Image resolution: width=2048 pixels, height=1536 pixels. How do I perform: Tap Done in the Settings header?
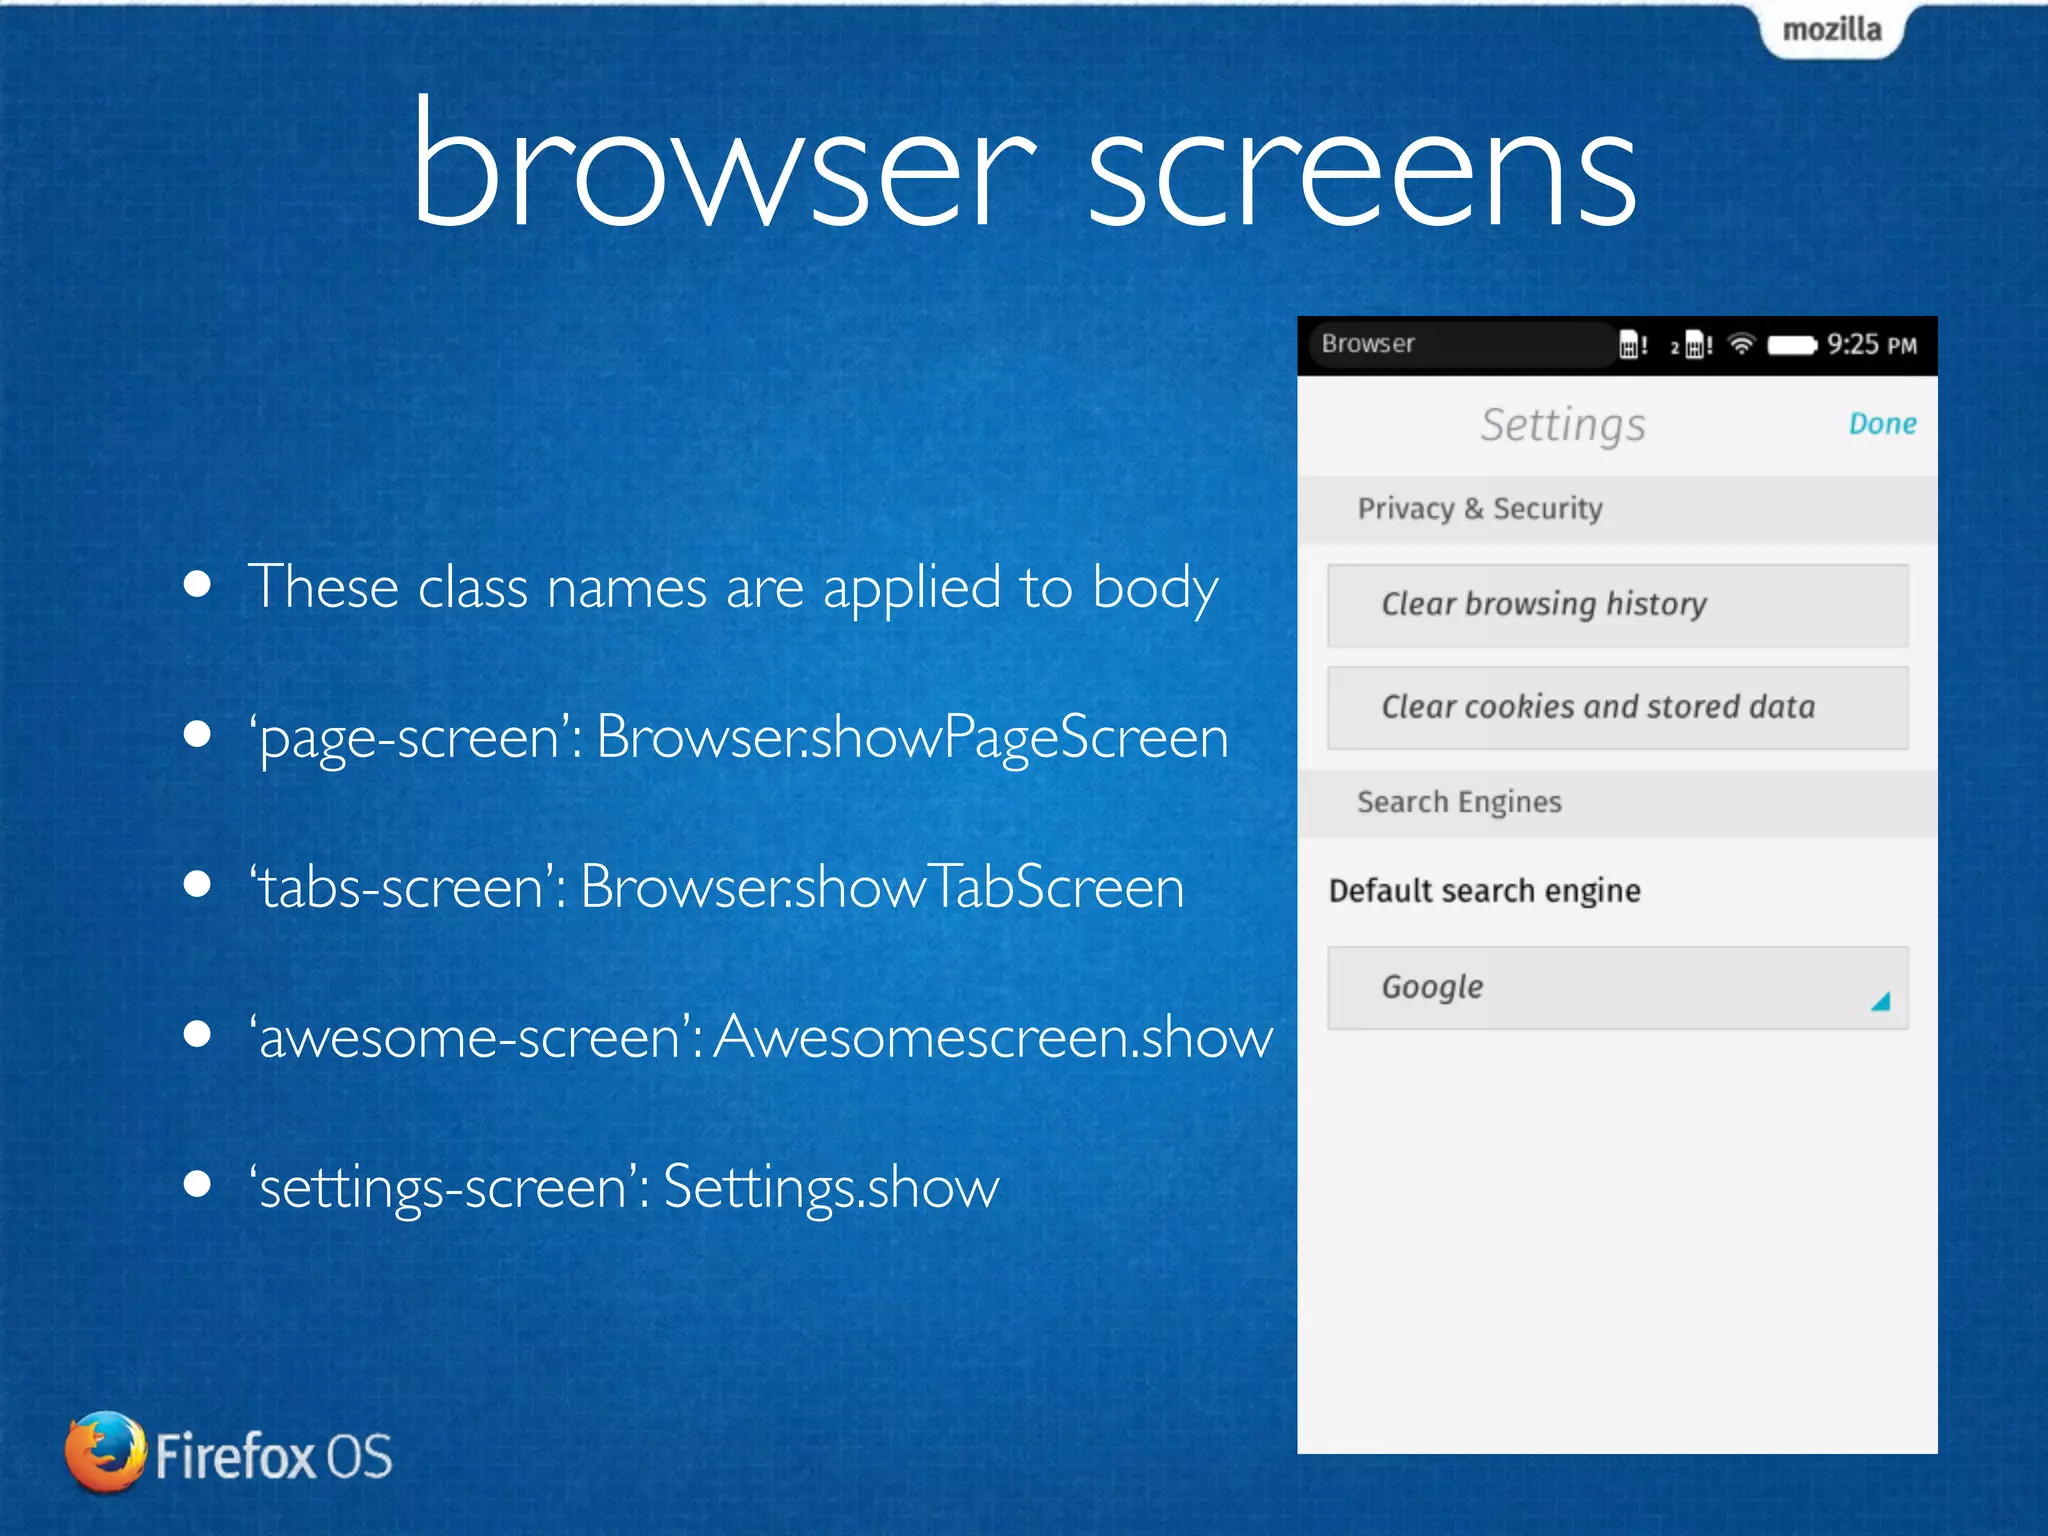[1882, 424]
